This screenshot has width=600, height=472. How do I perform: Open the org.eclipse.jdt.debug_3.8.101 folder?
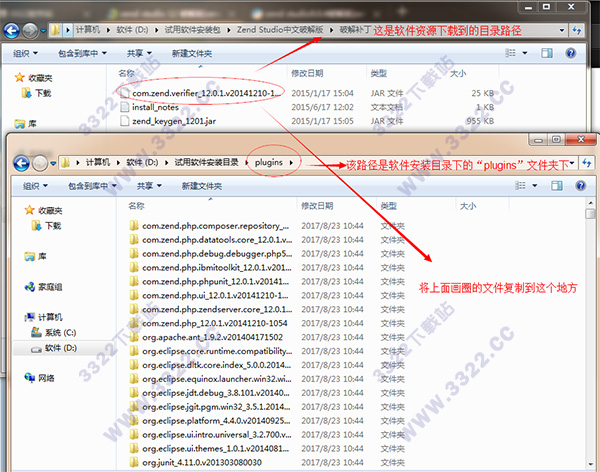(209, 393)
